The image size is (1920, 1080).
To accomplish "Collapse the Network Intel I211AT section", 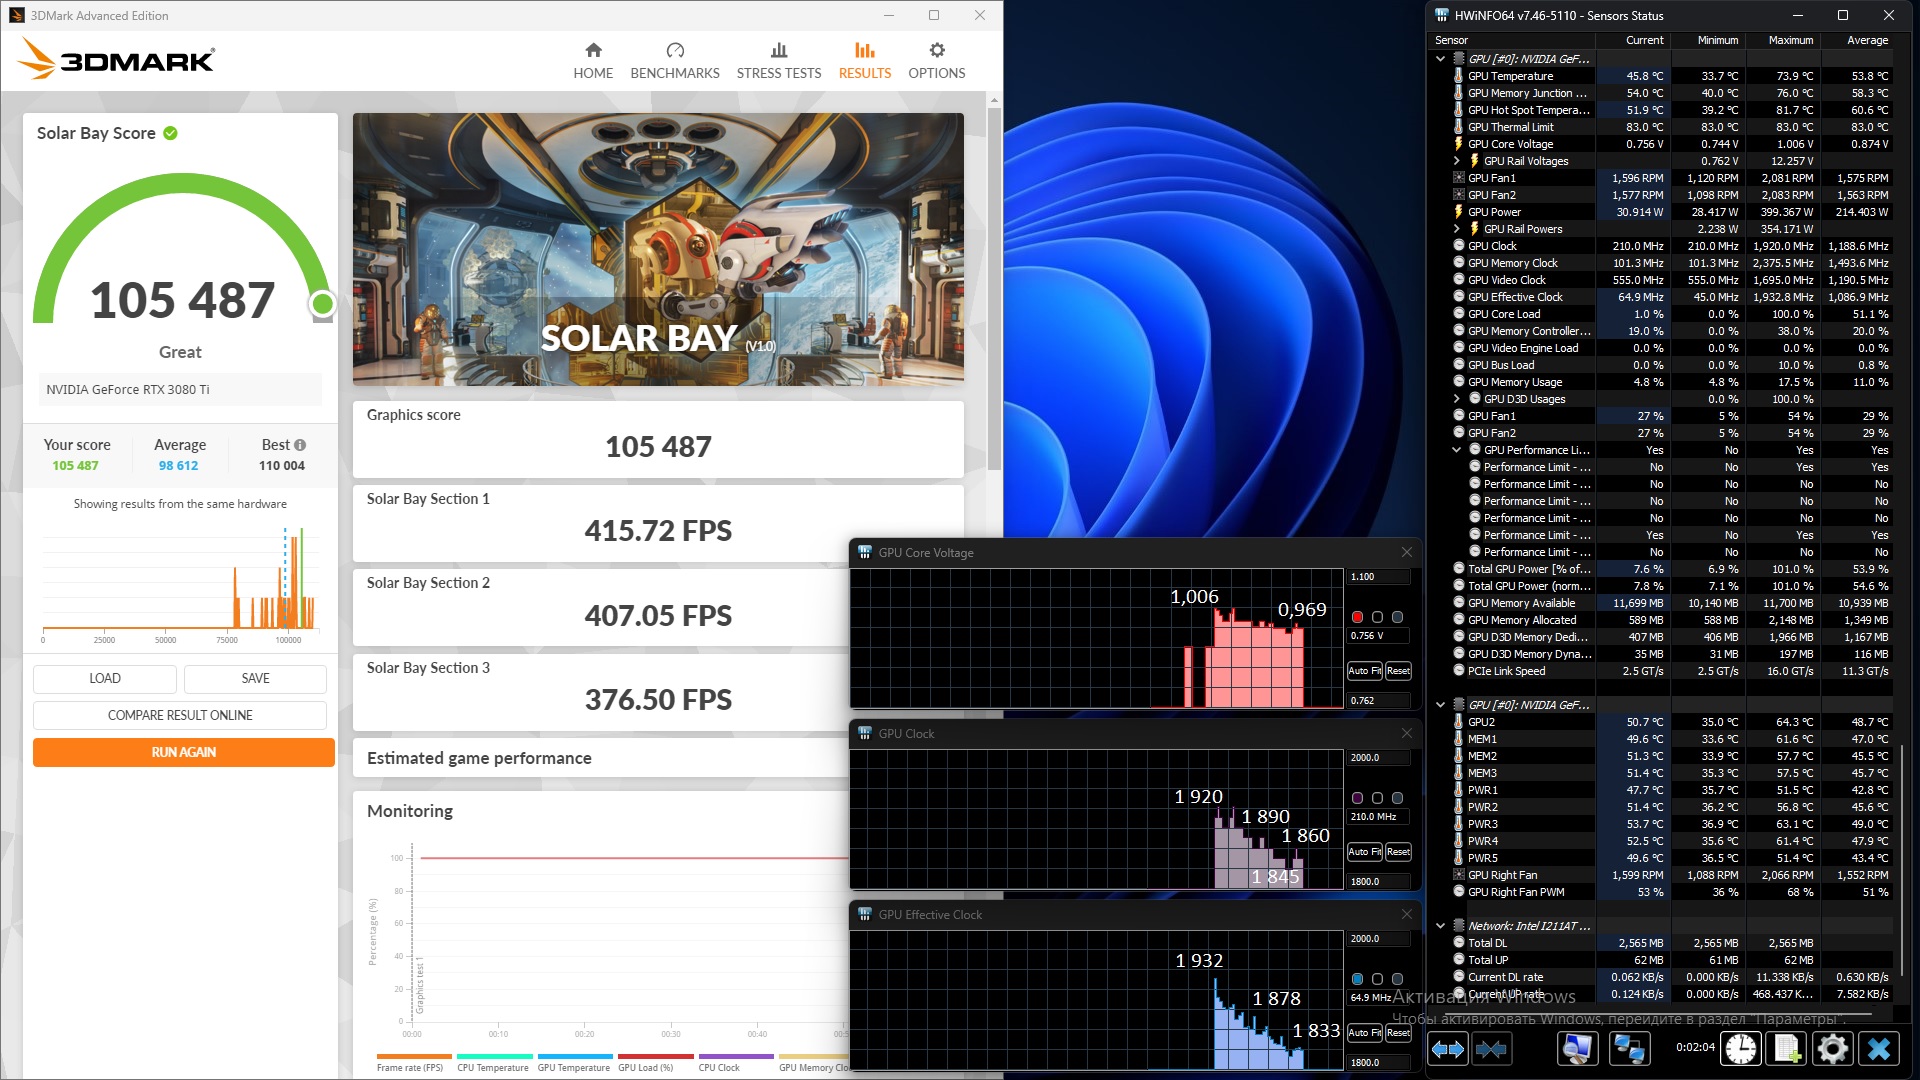I will point(1440,926).
